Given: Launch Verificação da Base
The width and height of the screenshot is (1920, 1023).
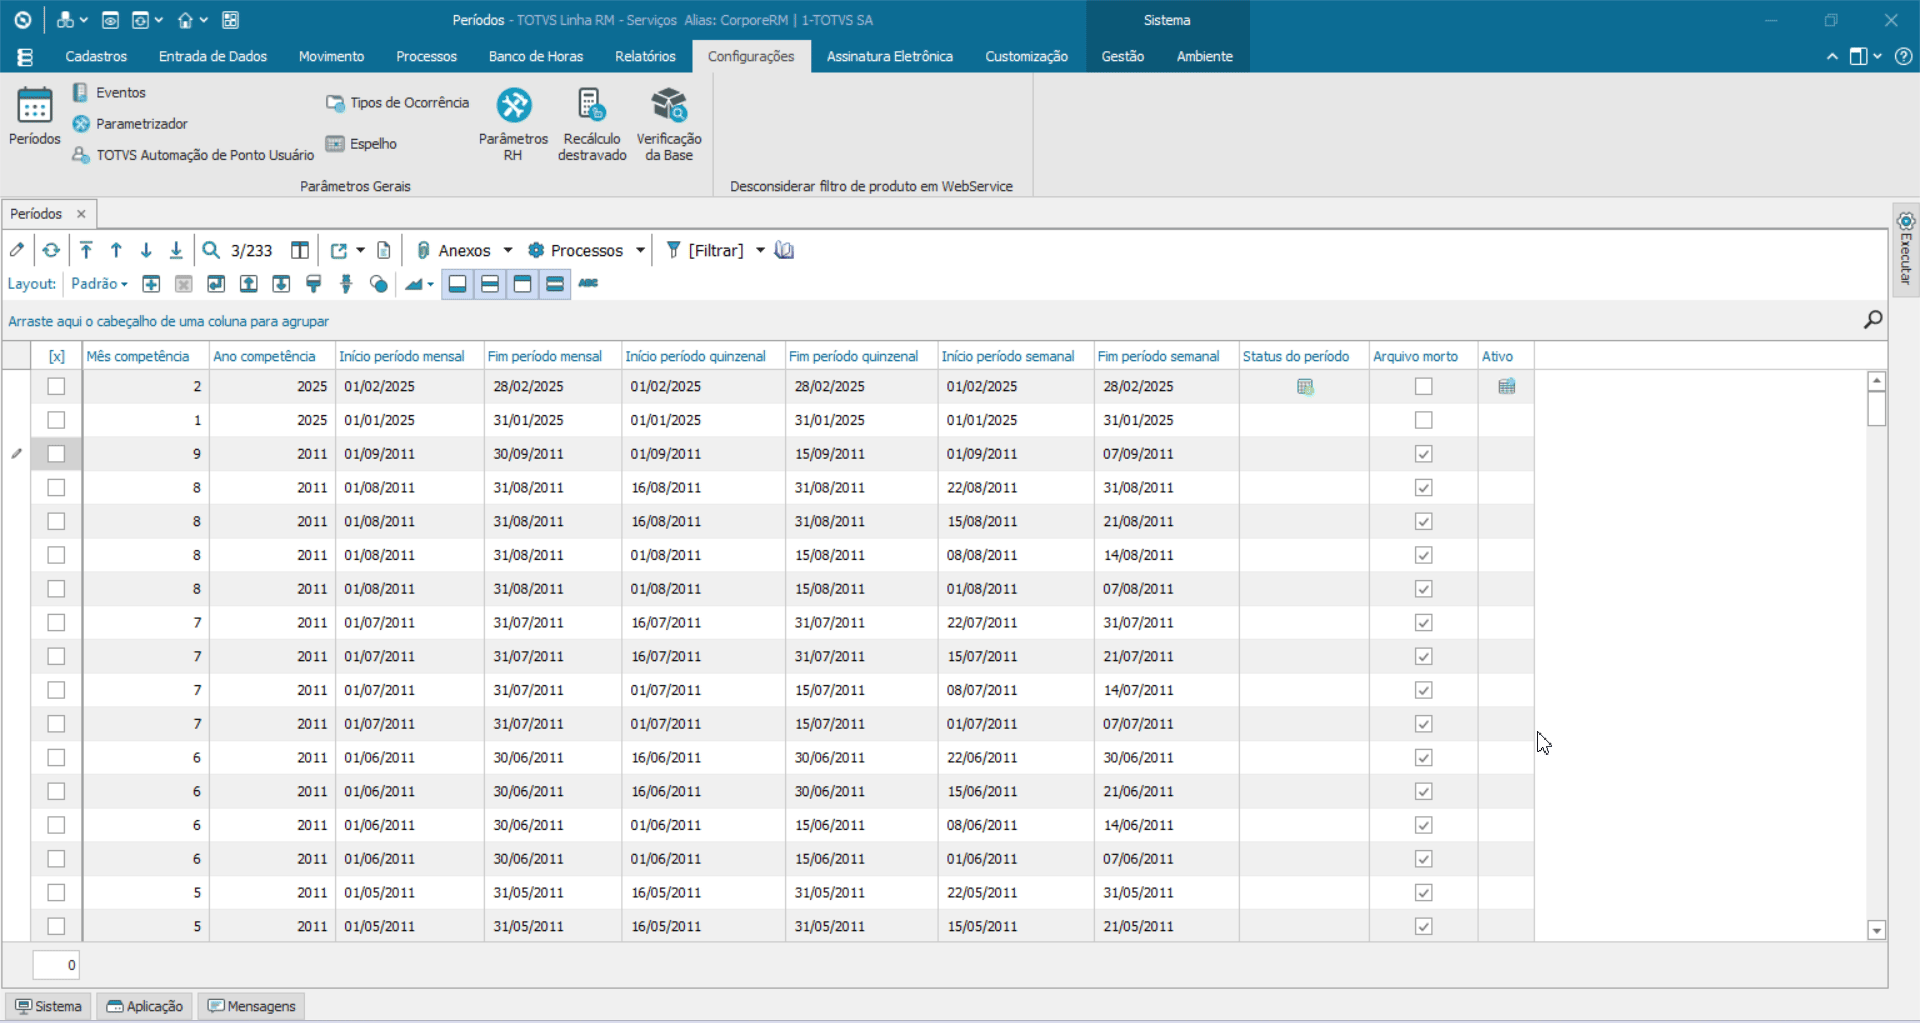Looking at the screenshot, I should click(x=669, y=124).
